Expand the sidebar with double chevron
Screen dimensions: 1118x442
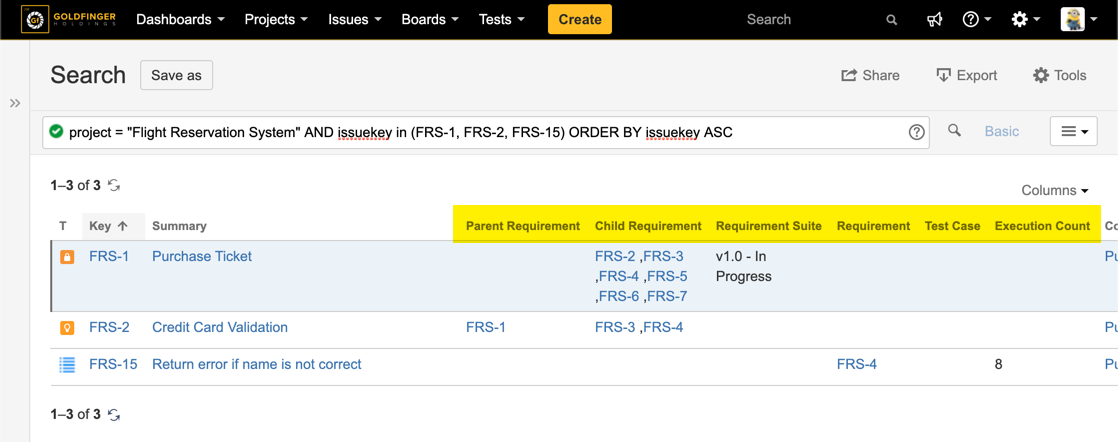coord(15,103)
